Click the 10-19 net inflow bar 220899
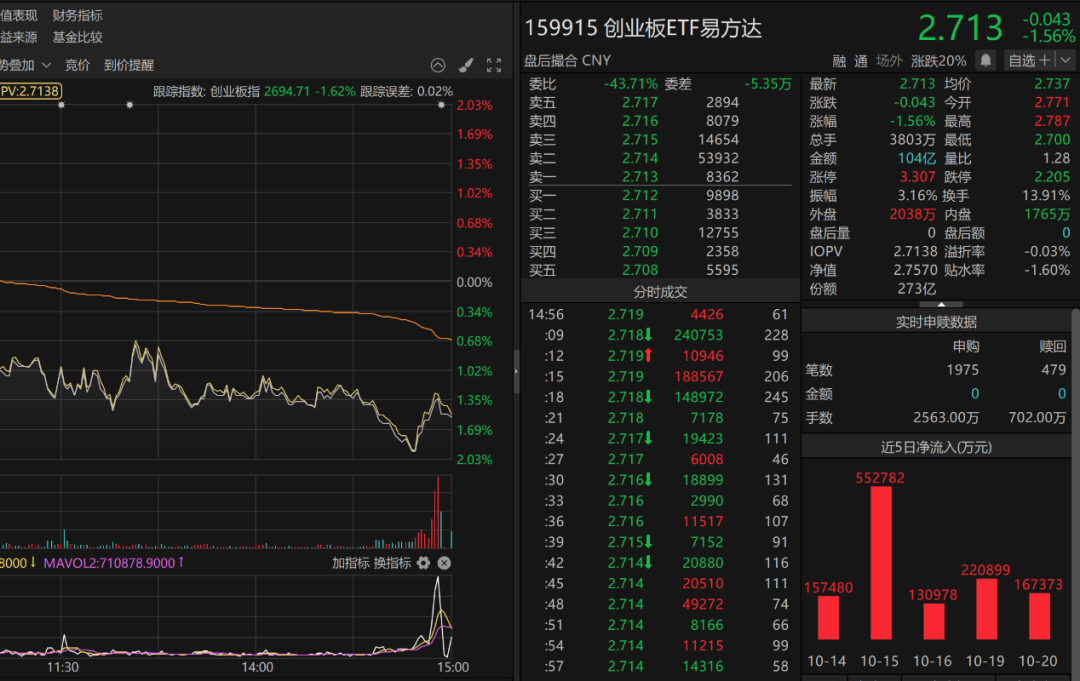 987,609
